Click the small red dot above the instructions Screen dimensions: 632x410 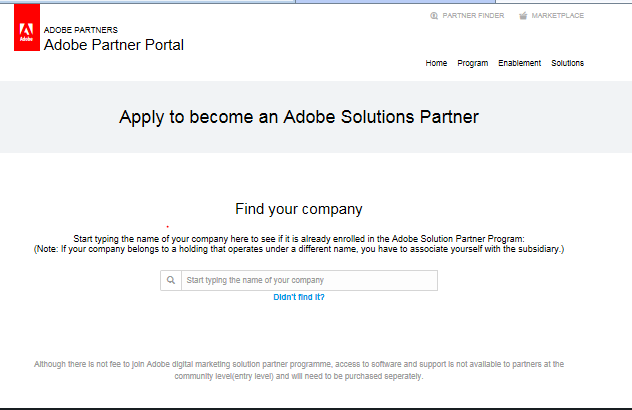[167, 226]
